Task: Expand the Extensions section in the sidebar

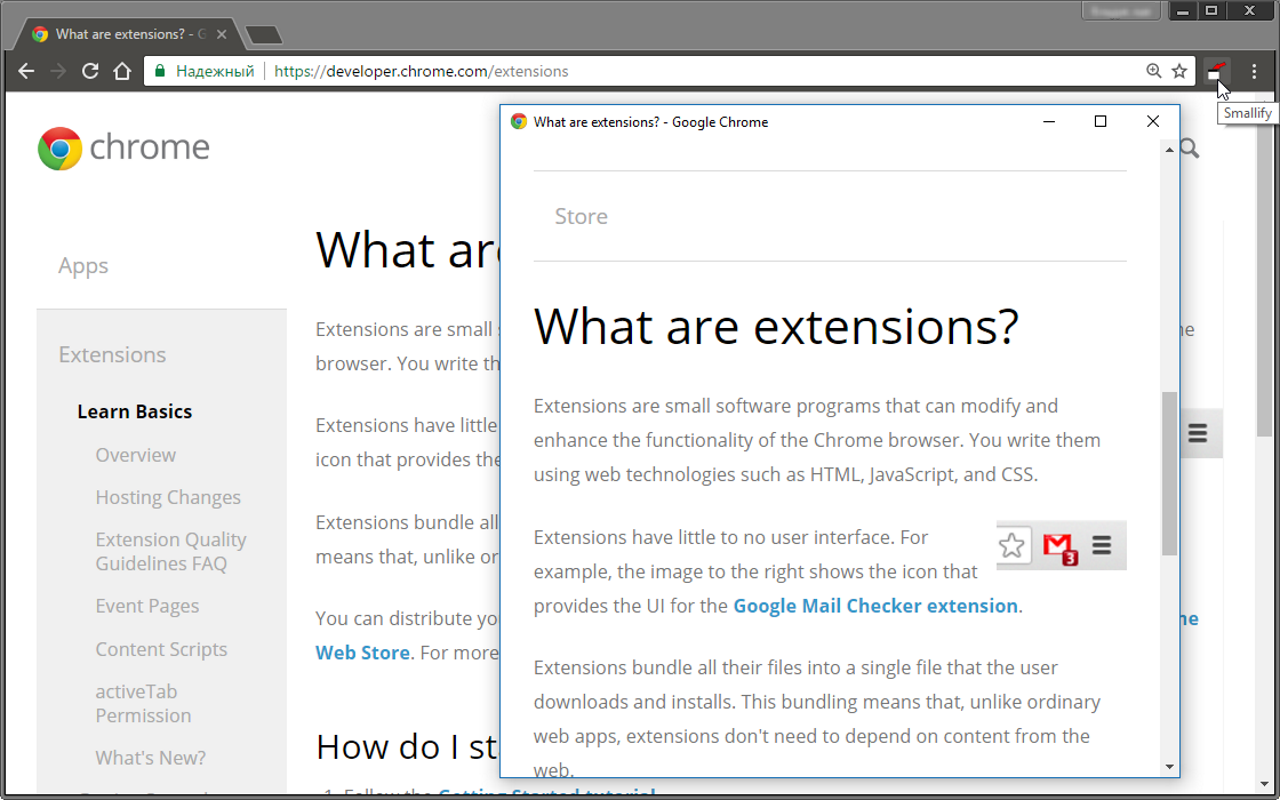Action: click(x=112, y=354)
